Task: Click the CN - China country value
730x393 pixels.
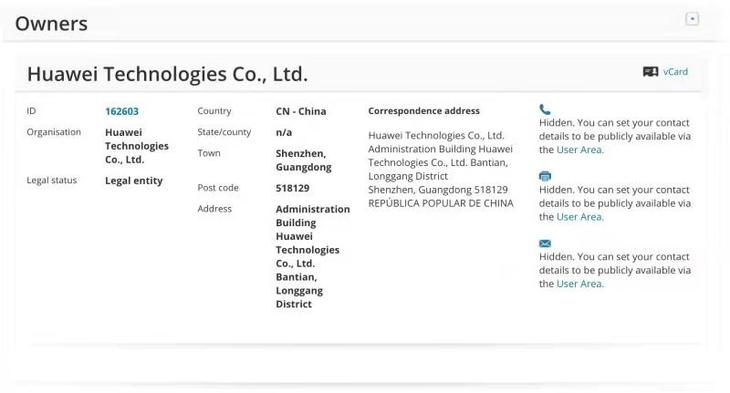Action: point(301,111)
